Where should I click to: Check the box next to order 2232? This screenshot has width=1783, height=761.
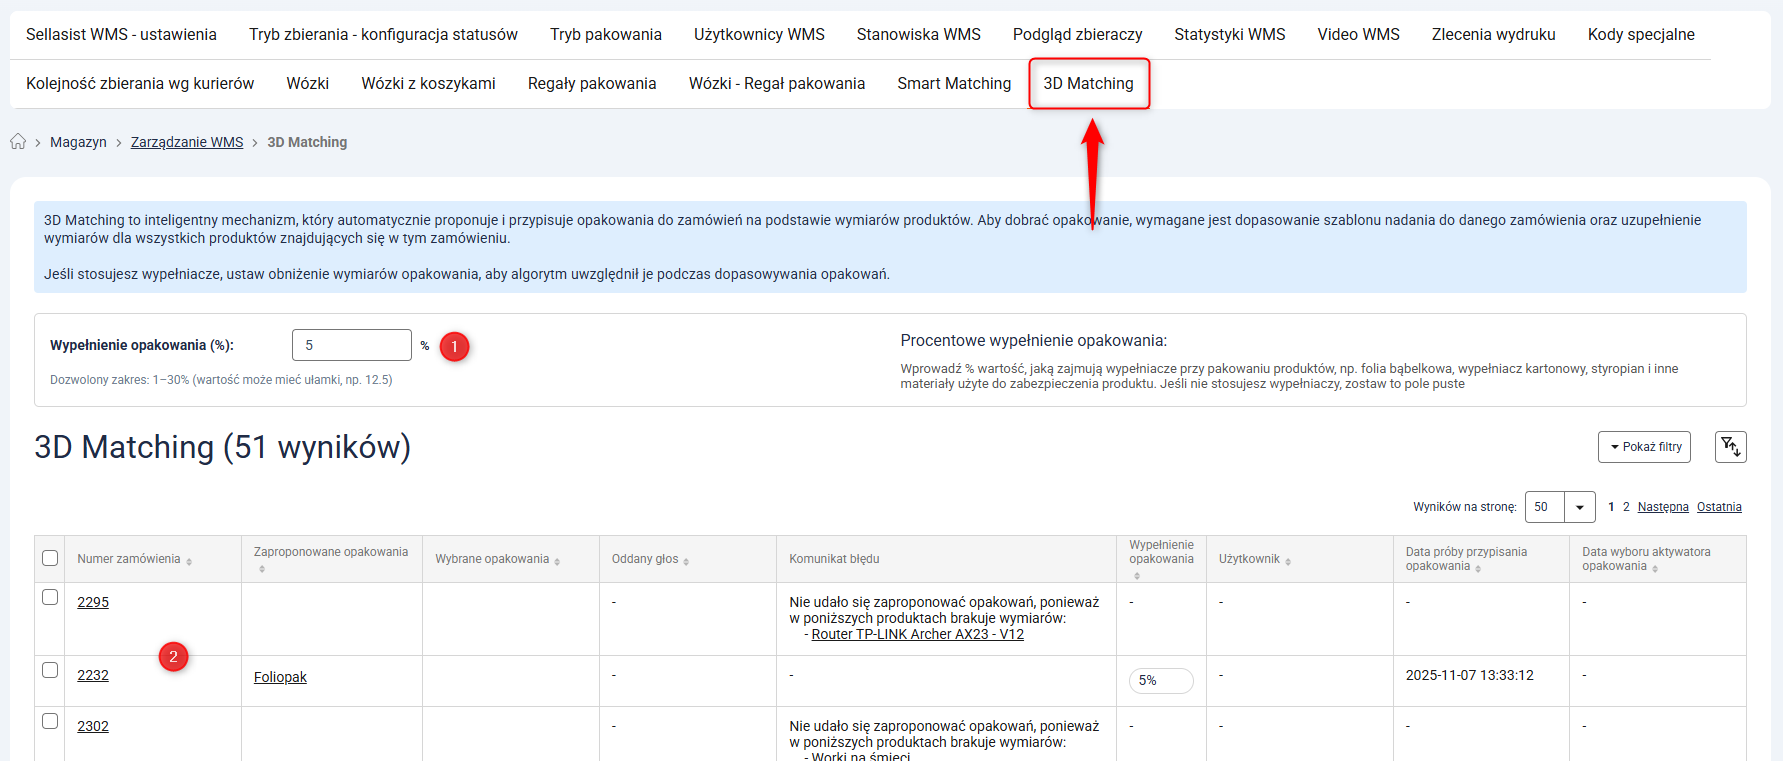pyautogui.click(x=50, y=670)
